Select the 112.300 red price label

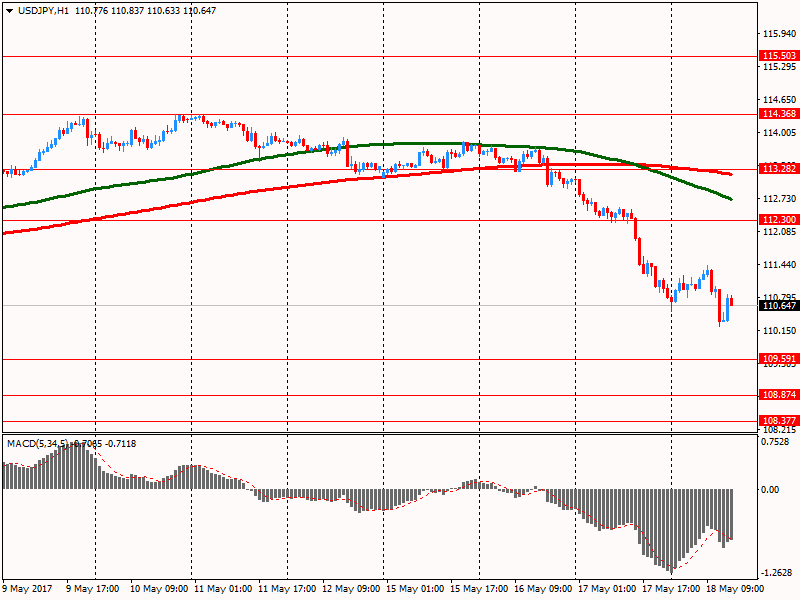pyautogui.click(x=779, y=219)
